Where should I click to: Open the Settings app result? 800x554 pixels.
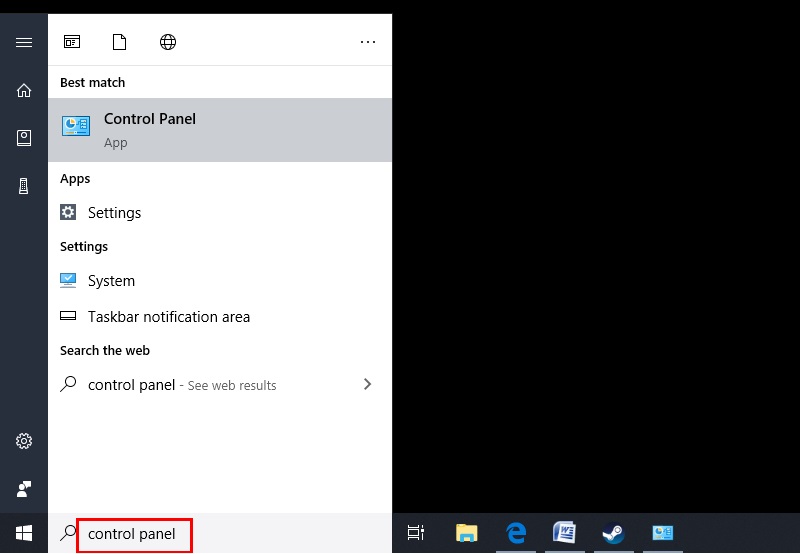220,212
